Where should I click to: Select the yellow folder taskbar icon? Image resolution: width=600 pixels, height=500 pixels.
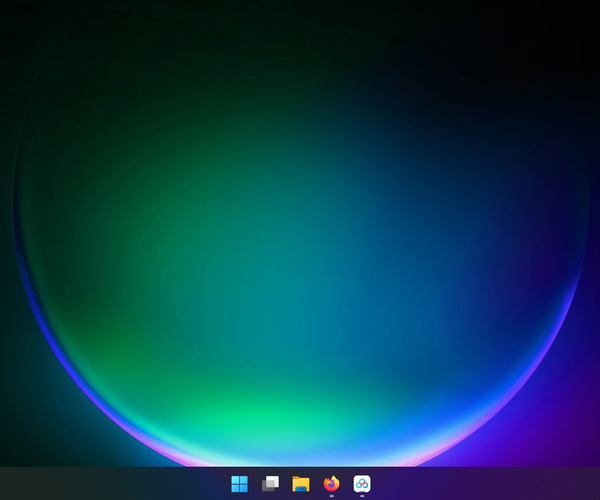pyautogui.click(x=301, y=484)
